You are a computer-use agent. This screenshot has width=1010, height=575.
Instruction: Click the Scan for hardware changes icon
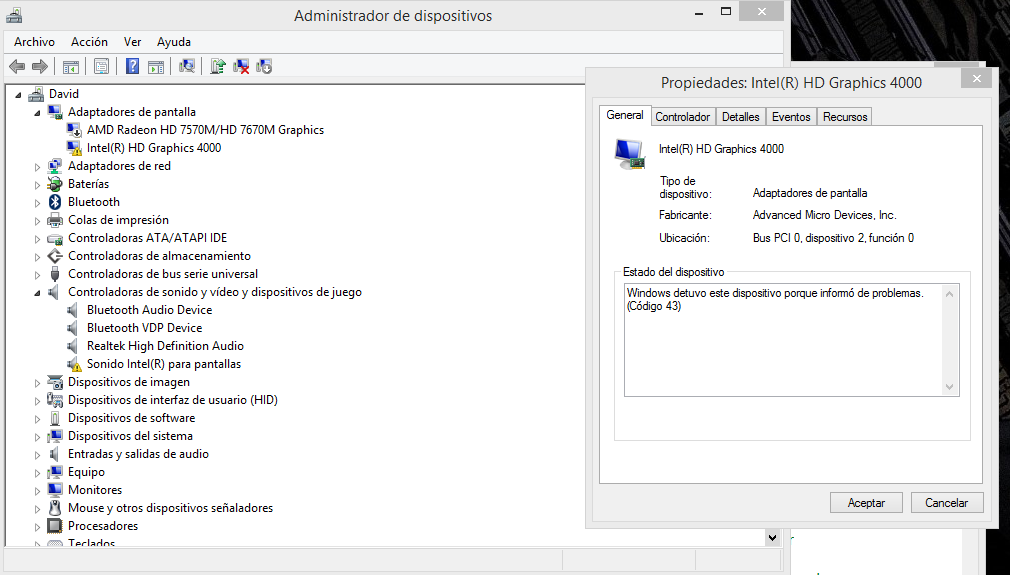pos(187,66)
